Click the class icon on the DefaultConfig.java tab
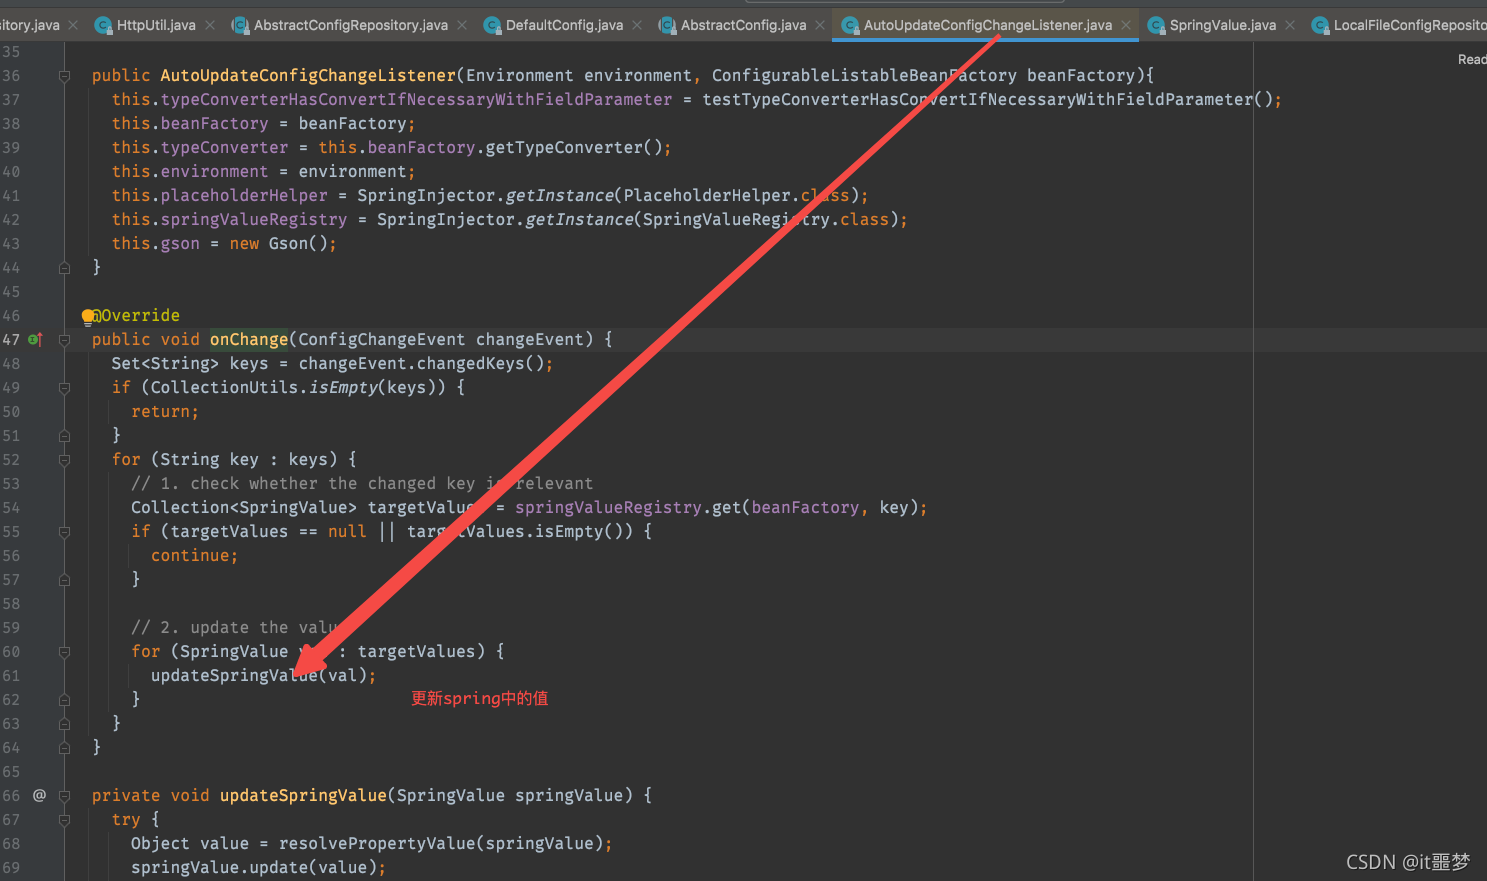This screenshot has height=881, width=1487. [492, 25]
